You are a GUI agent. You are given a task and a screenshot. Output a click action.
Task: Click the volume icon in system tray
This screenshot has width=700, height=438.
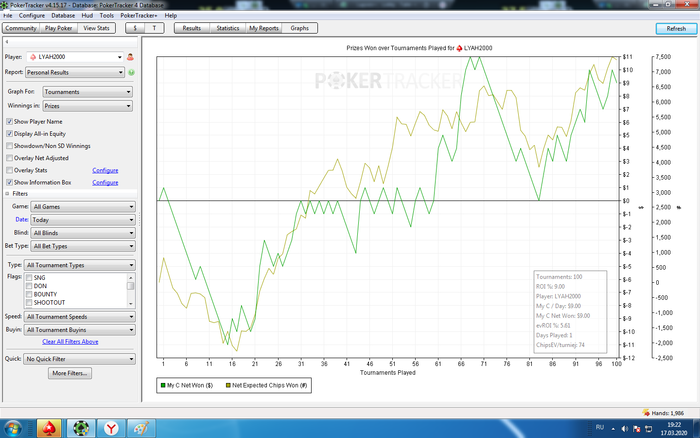625,429
